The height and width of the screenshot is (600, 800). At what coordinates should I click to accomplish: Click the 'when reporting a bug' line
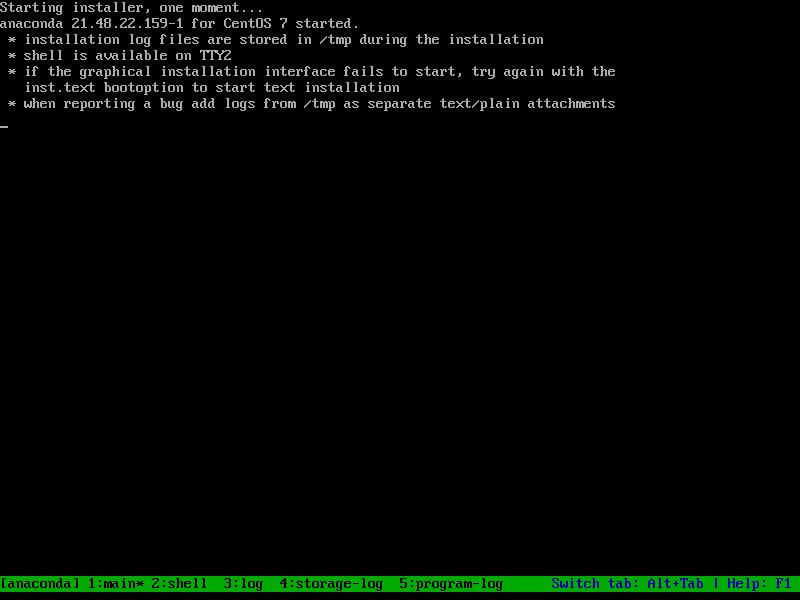[x=319, y=104]
